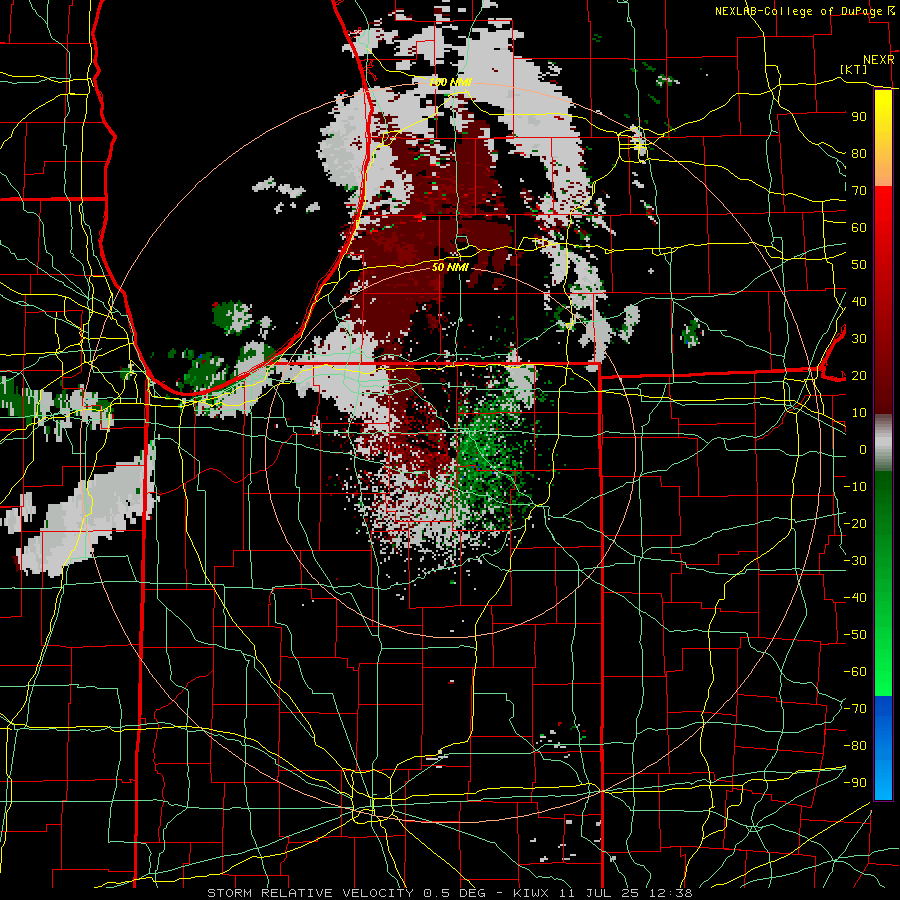The image size is (900, 900).
Task: Click the -60 scale value
Action: click(855, 672)
